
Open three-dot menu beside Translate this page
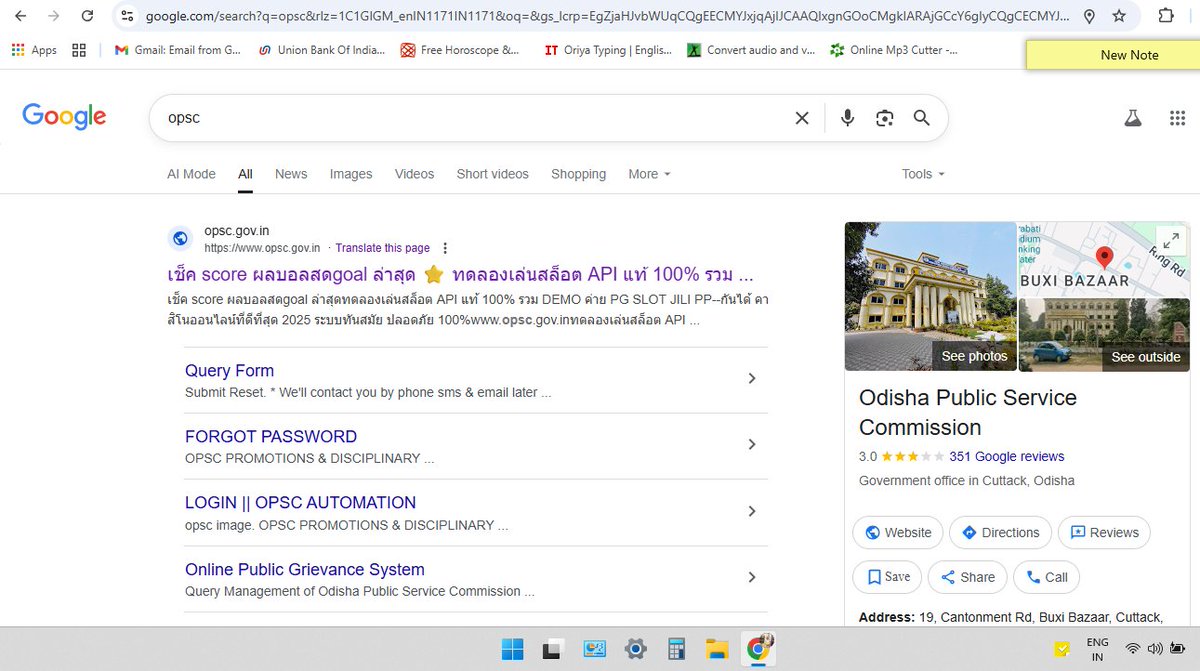point(445,248)
